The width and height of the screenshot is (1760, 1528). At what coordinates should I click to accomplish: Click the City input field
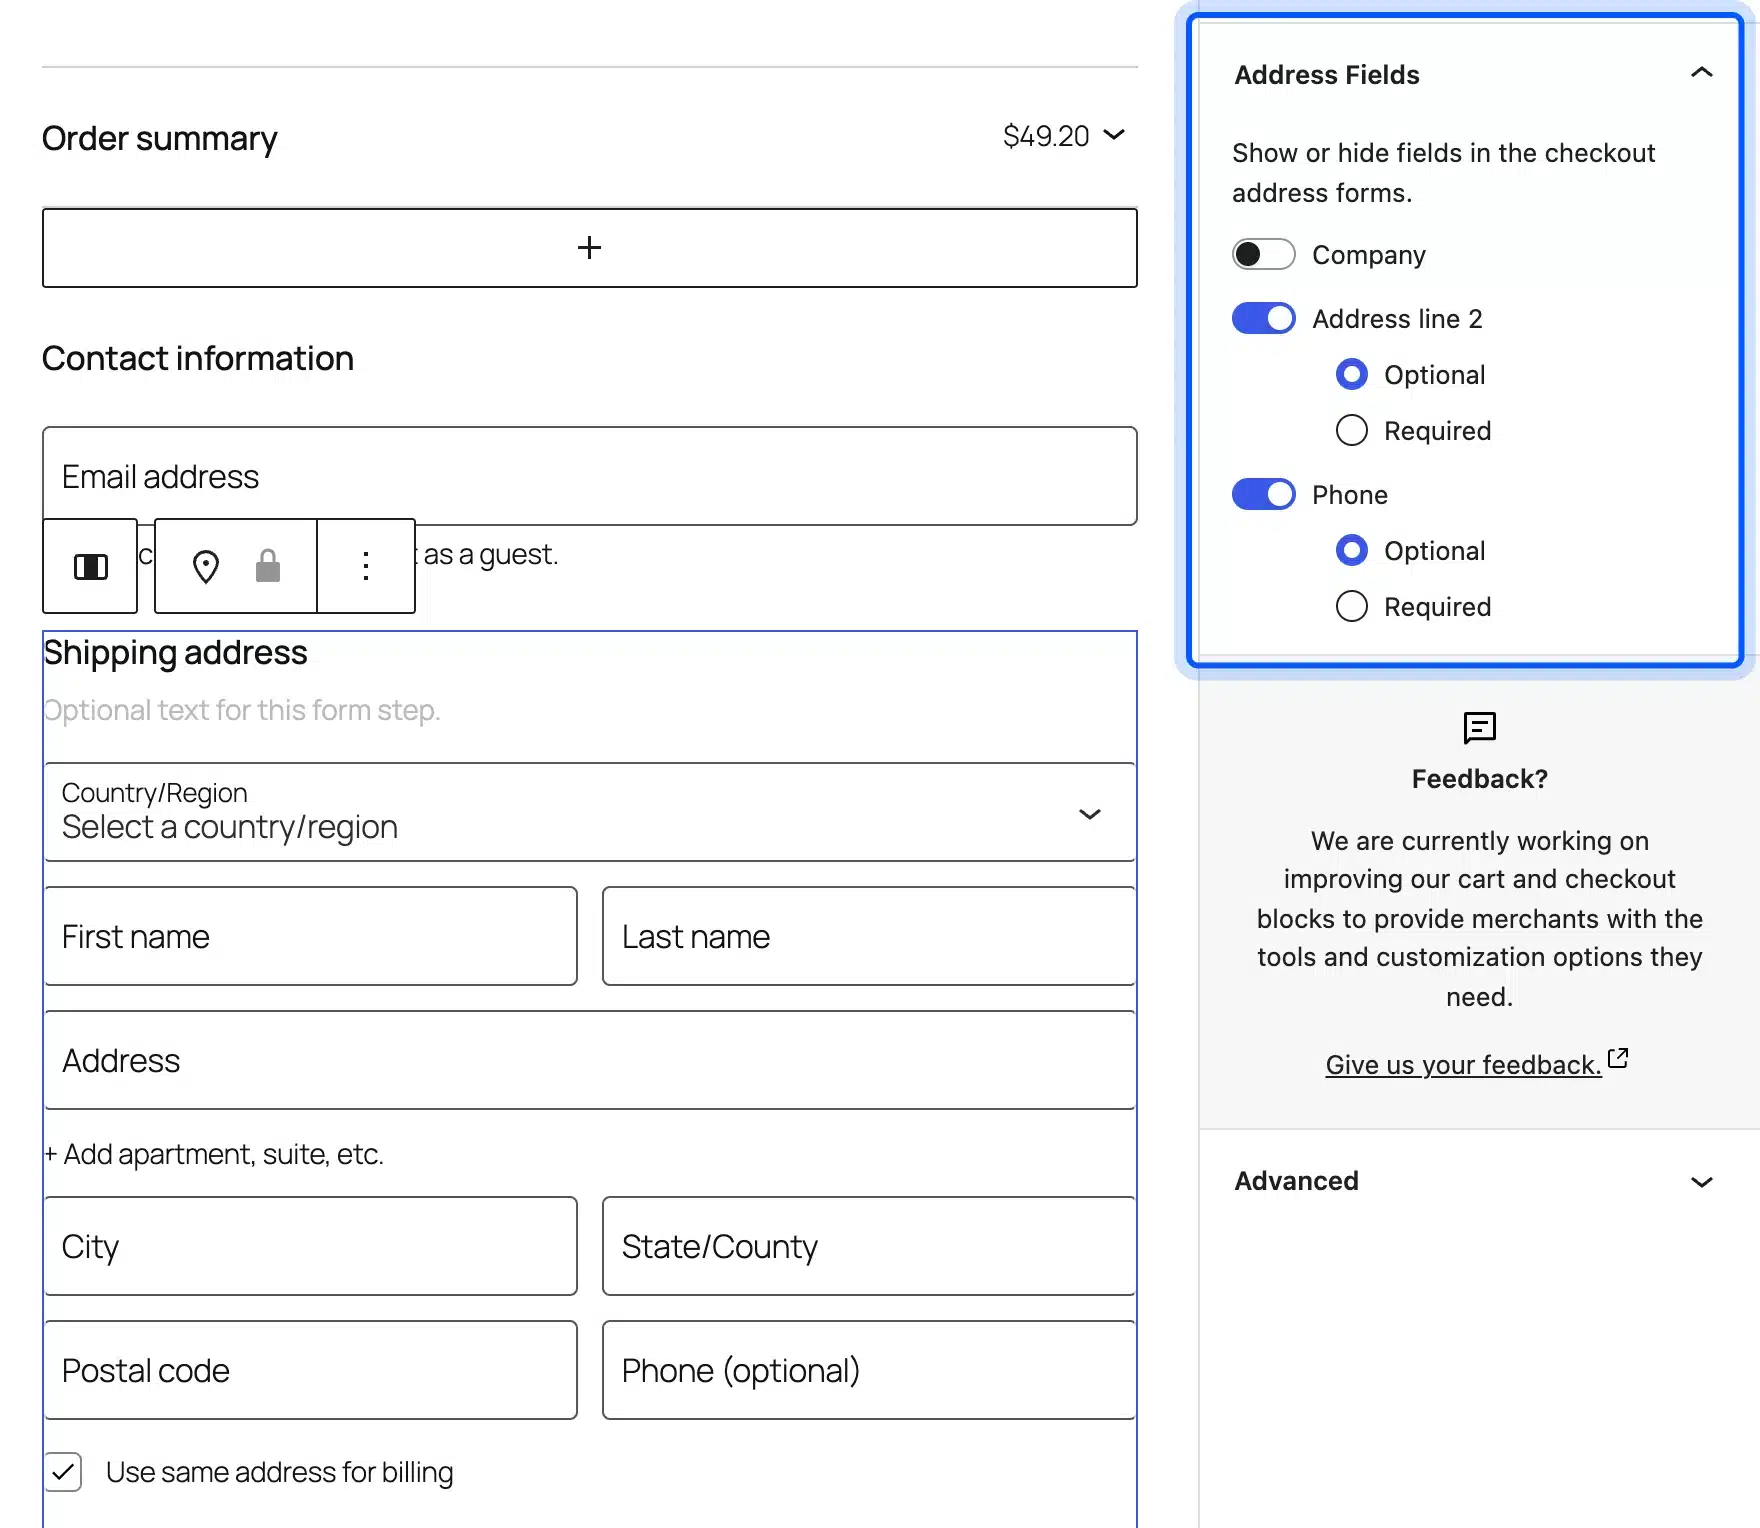pyautogui.click(x=311, y=1246)
